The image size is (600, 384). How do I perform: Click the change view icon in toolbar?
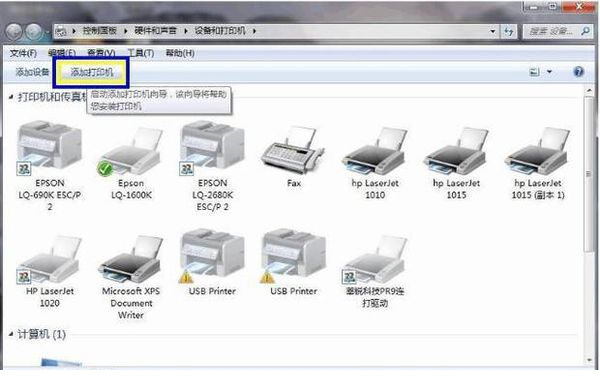534,72
